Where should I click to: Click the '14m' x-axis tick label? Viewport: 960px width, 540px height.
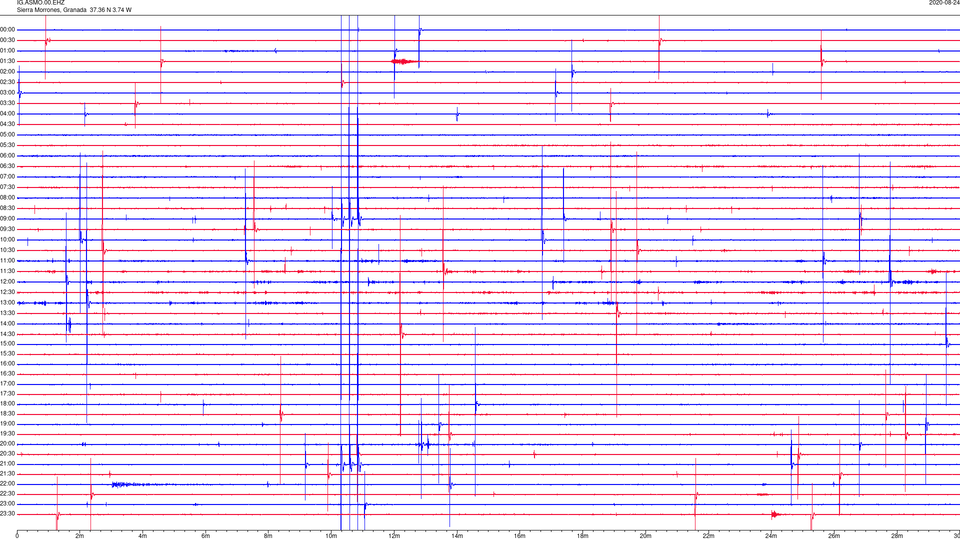click(x=457, y=536)
